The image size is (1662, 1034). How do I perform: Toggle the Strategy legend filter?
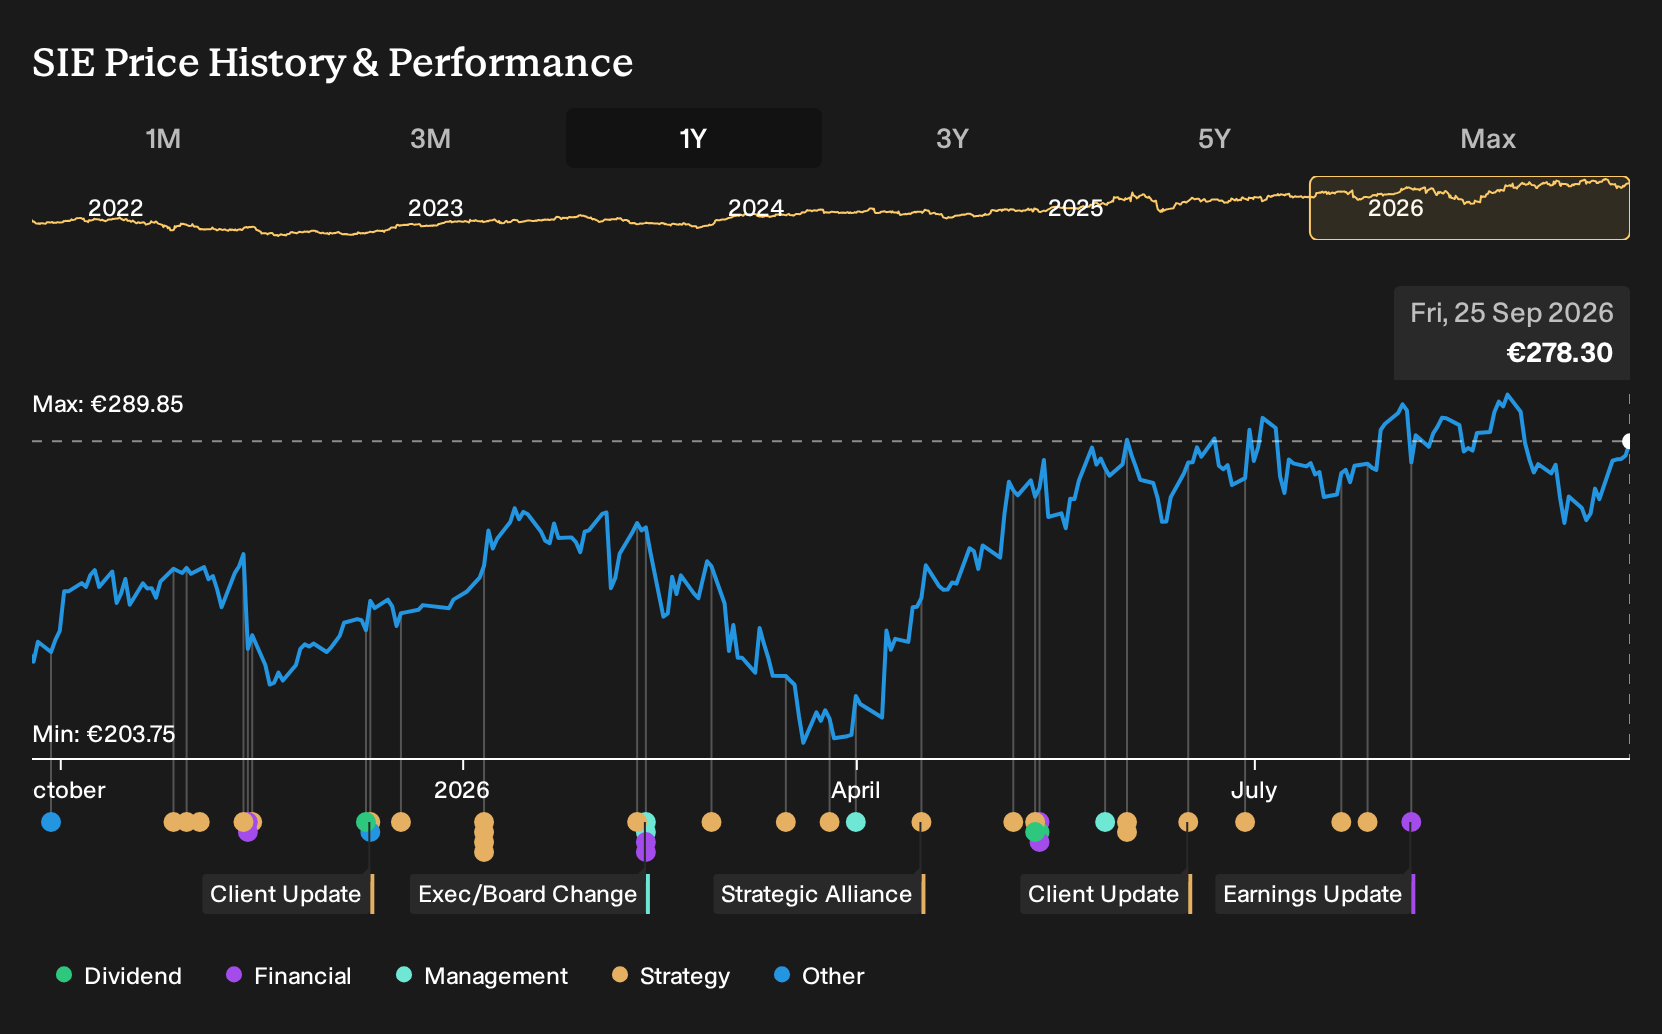[x=671, y=975]
